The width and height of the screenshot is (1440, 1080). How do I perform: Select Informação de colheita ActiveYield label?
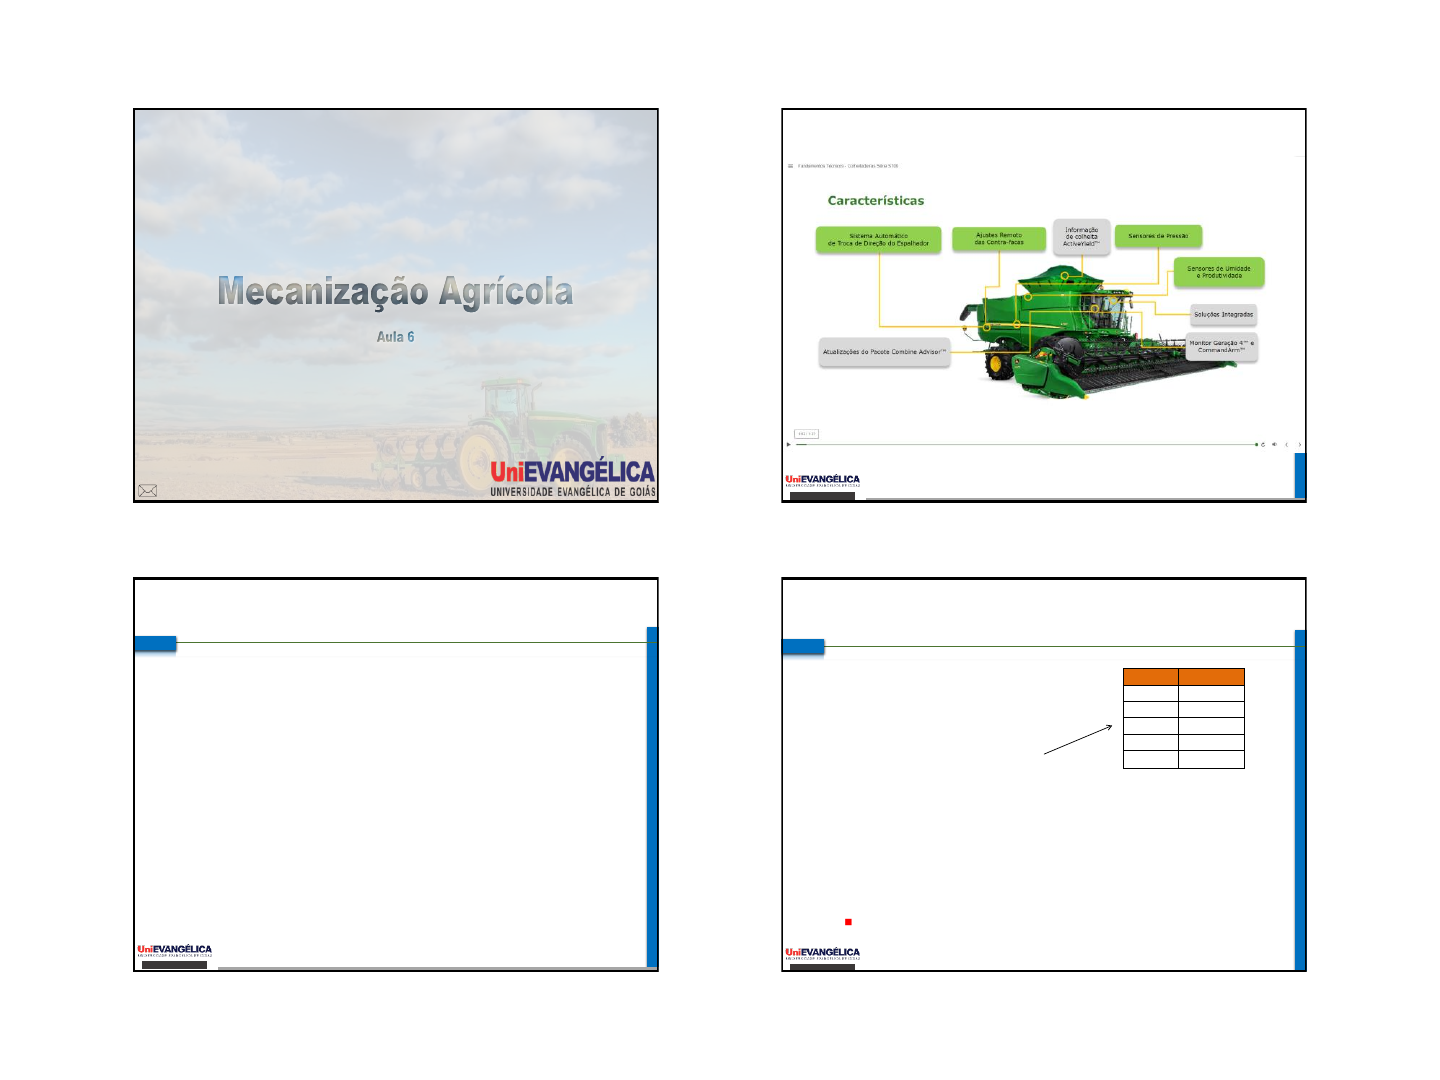point(1081,237)
